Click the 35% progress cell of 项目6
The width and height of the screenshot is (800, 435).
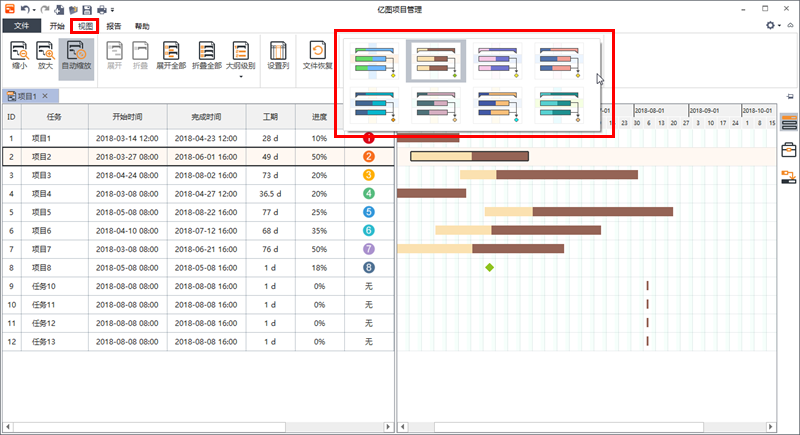(x=319, y=231)
